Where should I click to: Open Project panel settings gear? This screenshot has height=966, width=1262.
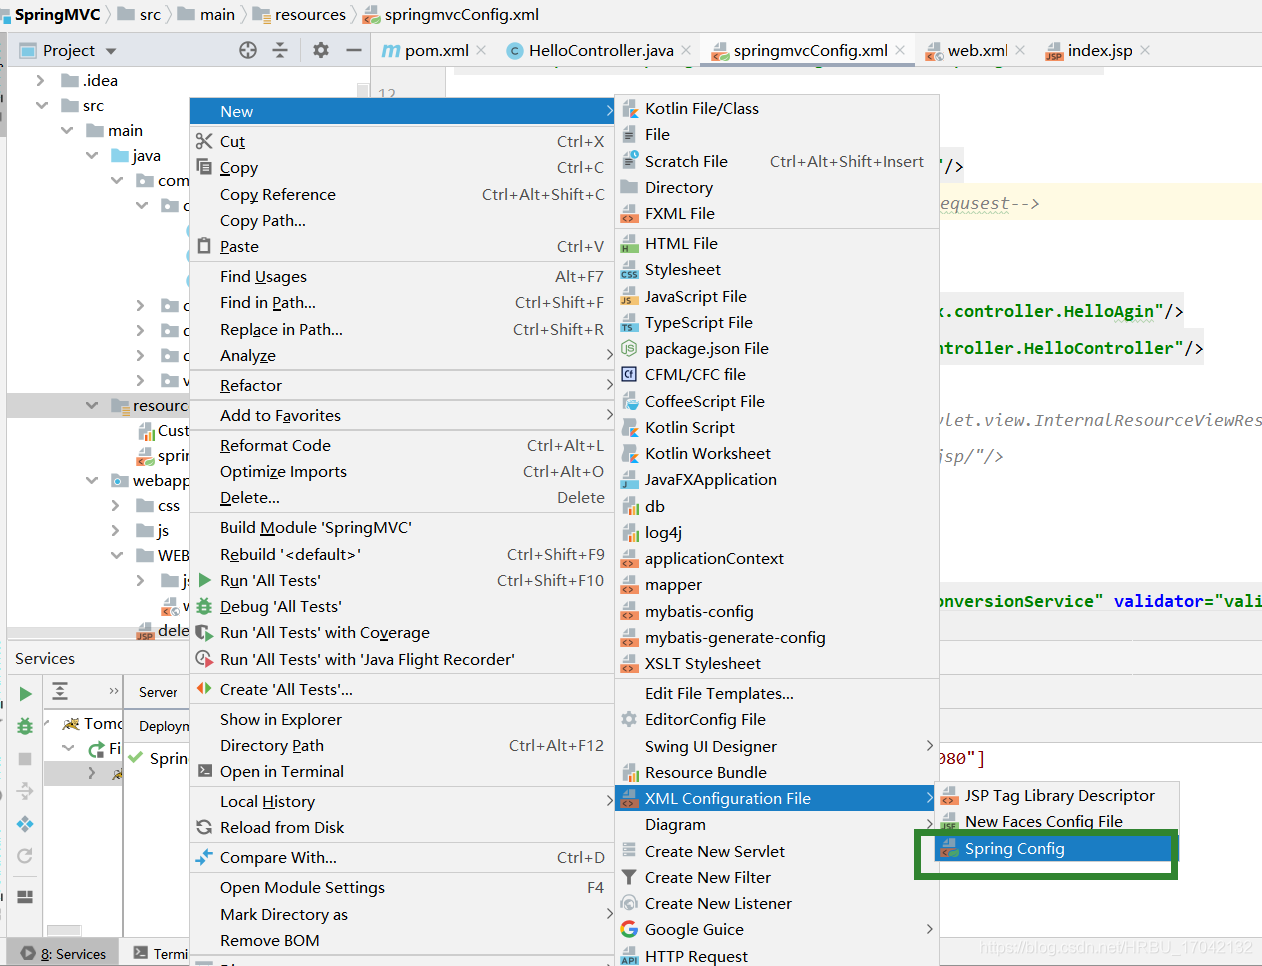[321, 50]
